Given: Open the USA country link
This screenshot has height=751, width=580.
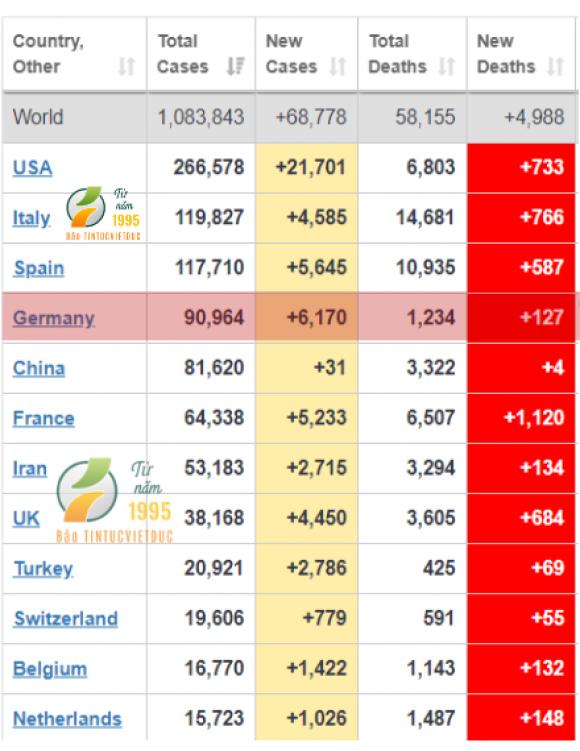Looking at the screenshot, I should point(33,168).
